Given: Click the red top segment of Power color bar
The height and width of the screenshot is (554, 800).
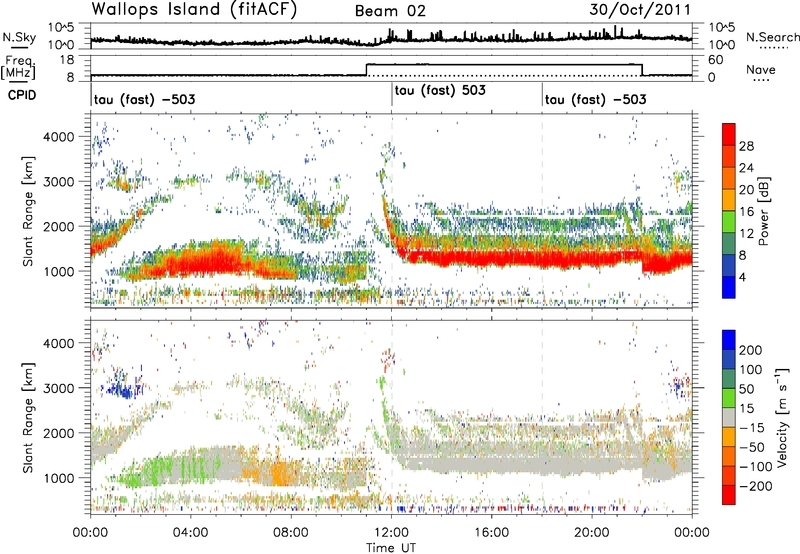Looking at the screenshot, I should coord(729,134).
